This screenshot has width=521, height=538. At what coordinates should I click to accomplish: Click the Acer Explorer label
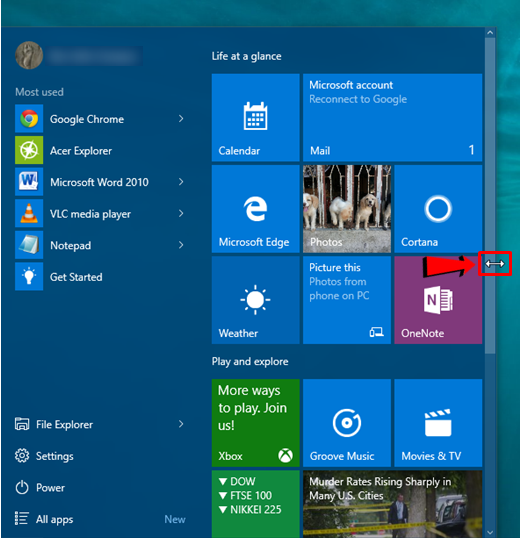pyautogui.click(x=81, y=151)
